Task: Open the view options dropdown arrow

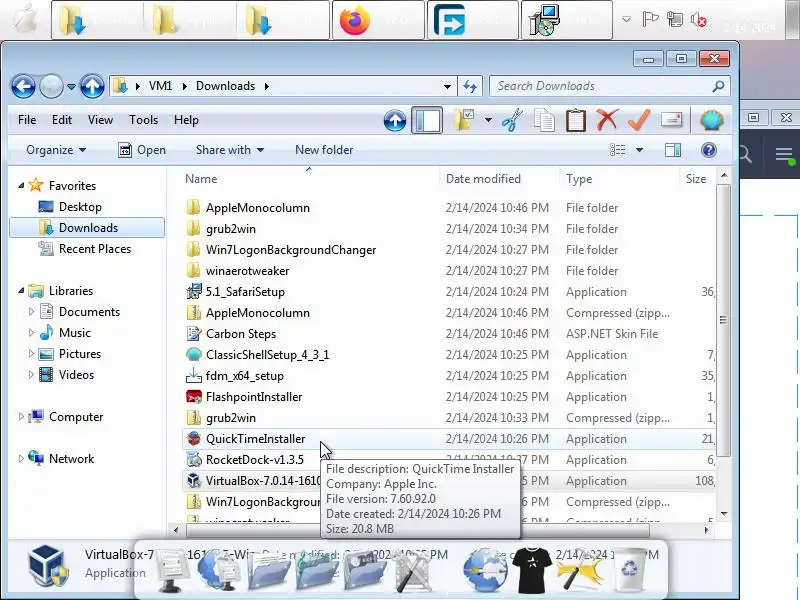Action: [639, 150]
